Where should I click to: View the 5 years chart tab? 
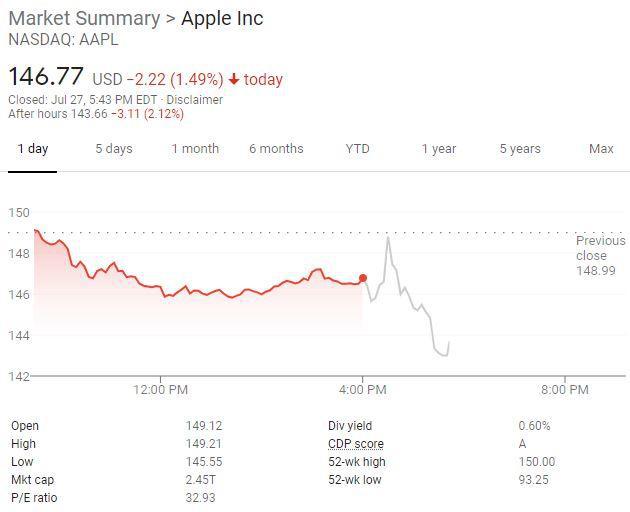point(520,149)
